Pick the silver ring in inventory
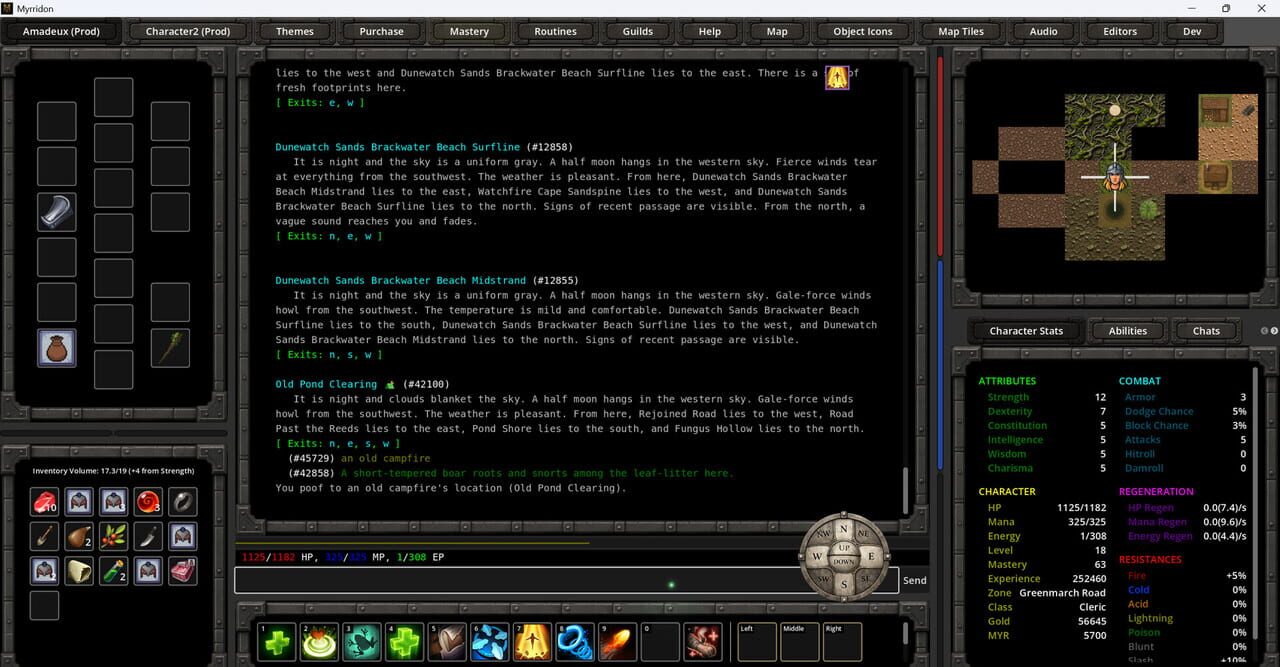Viewport: 1280px width, 667px height. 183,502
